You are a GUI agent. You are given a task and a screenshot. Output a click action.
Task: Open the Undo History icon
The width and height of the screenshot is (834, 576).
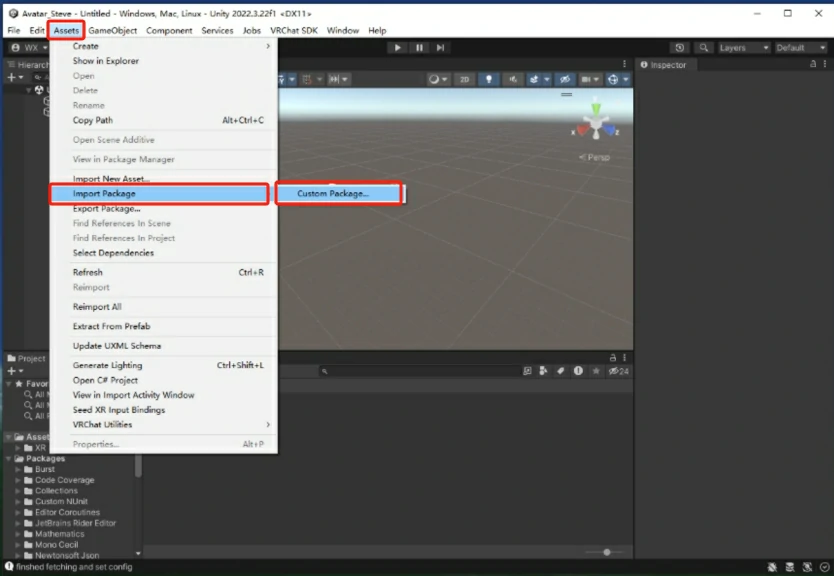click(680, 47)
